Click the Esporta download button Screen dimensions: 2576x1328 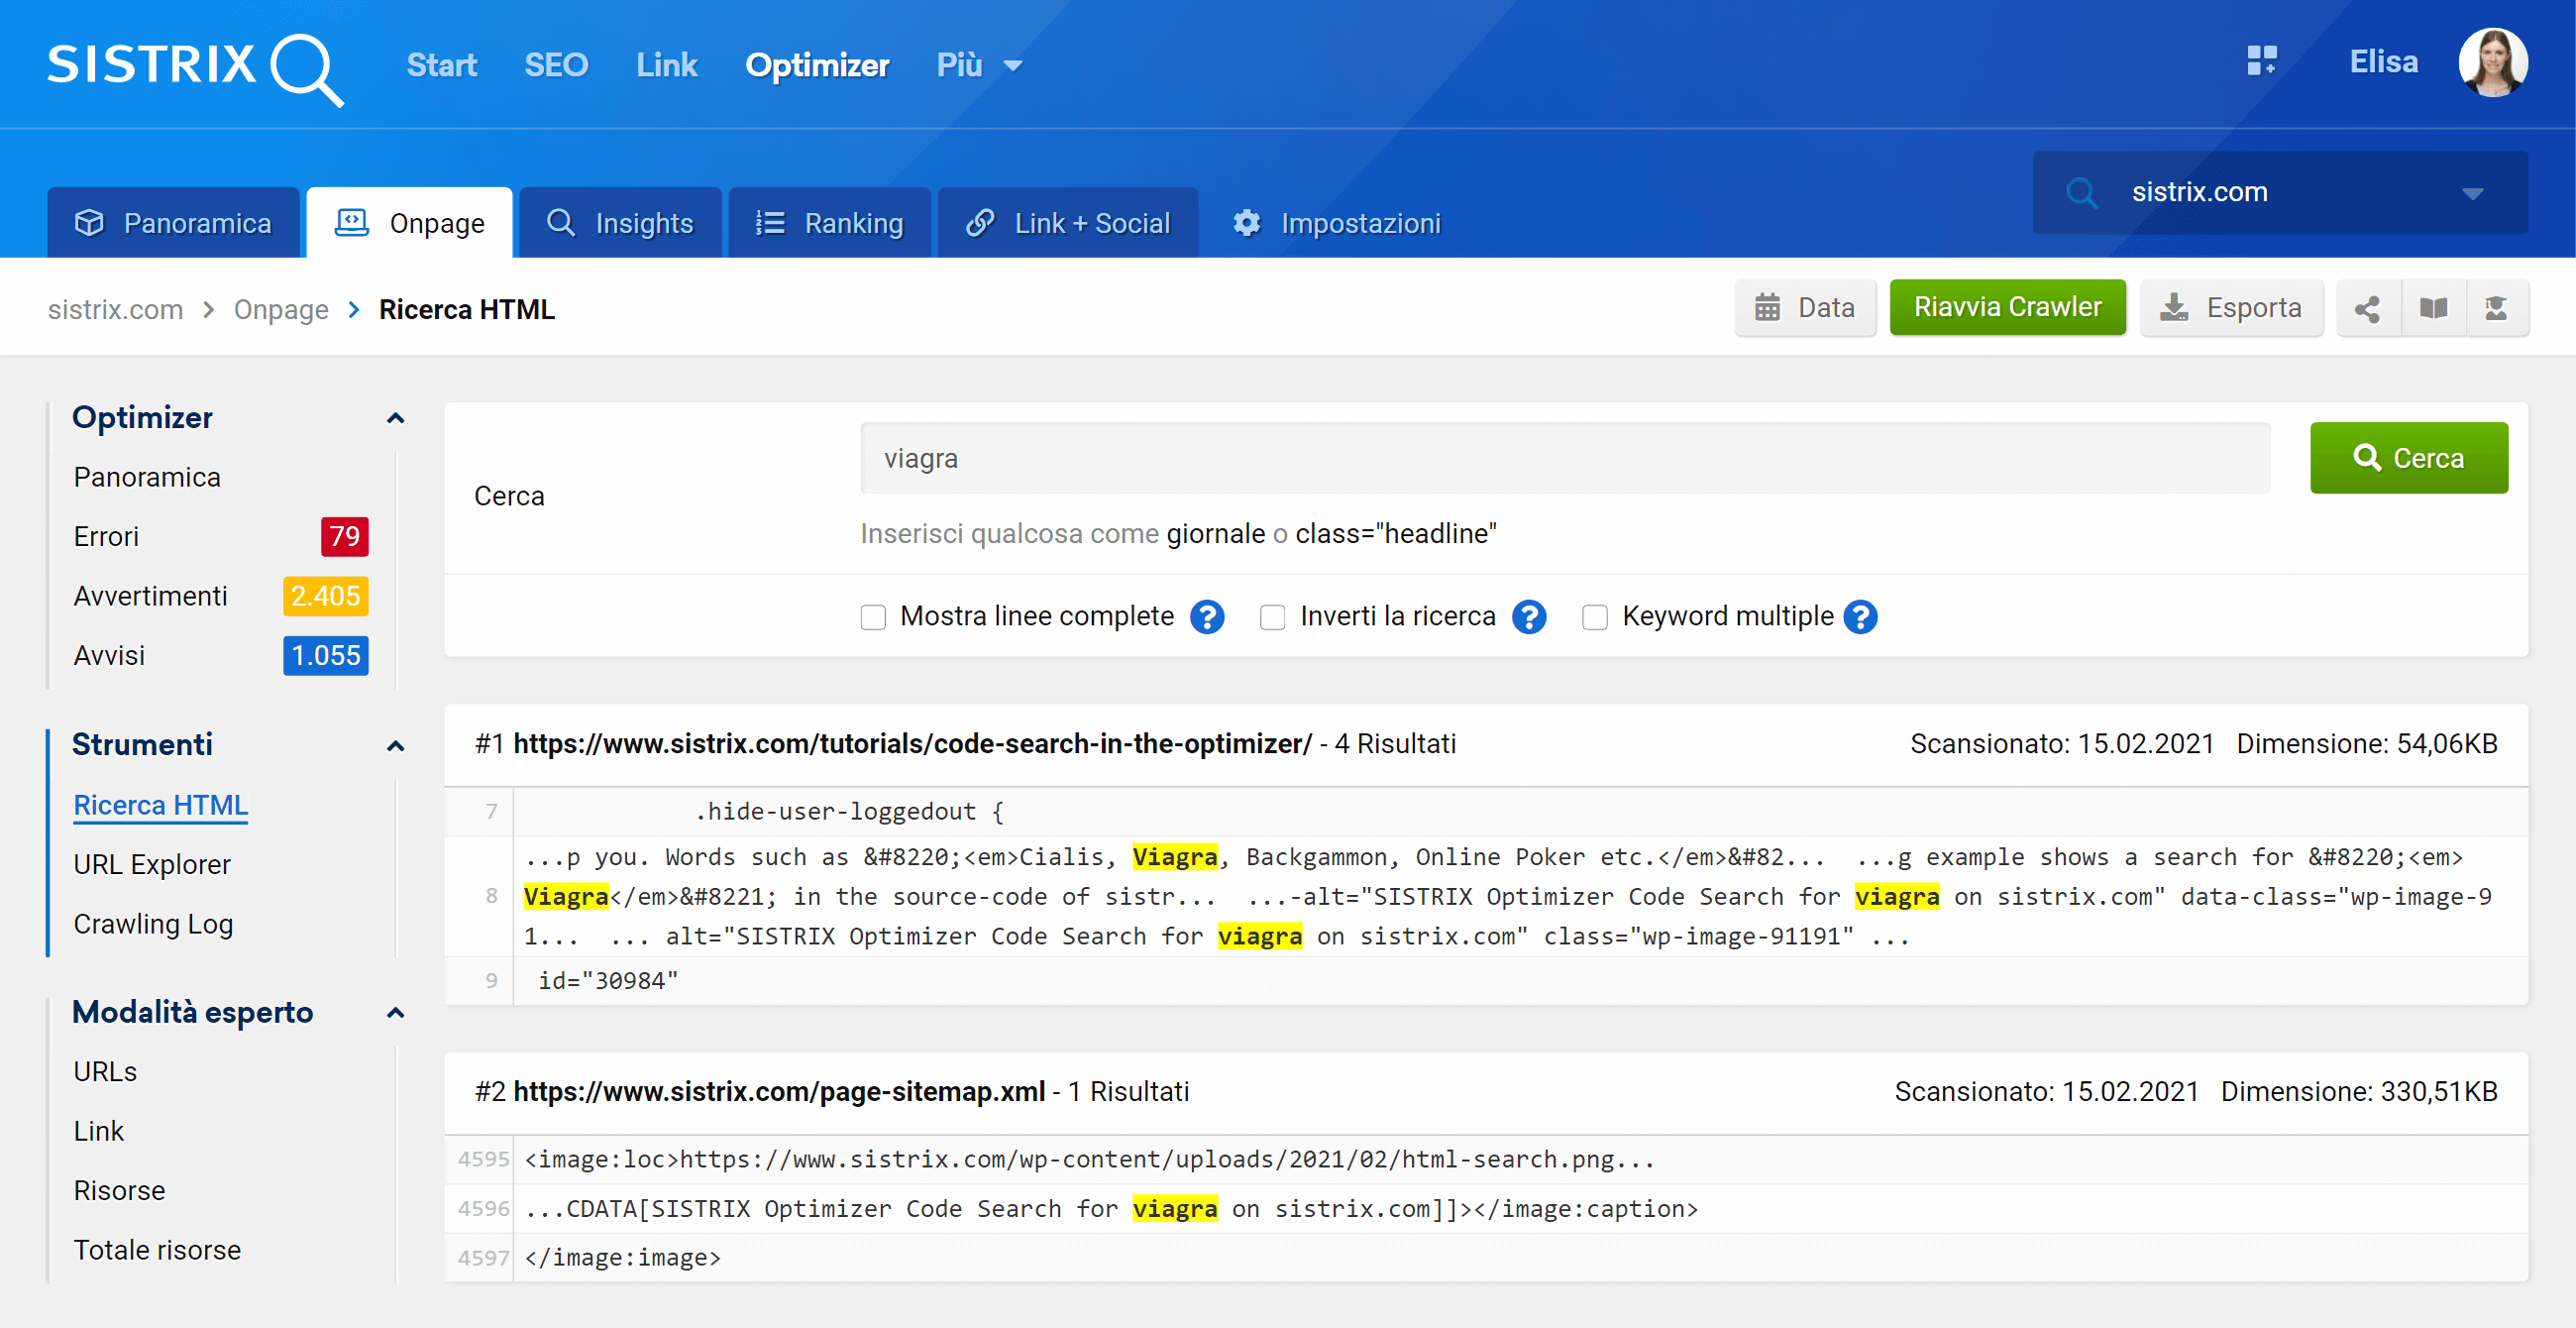click(2231, 308)
